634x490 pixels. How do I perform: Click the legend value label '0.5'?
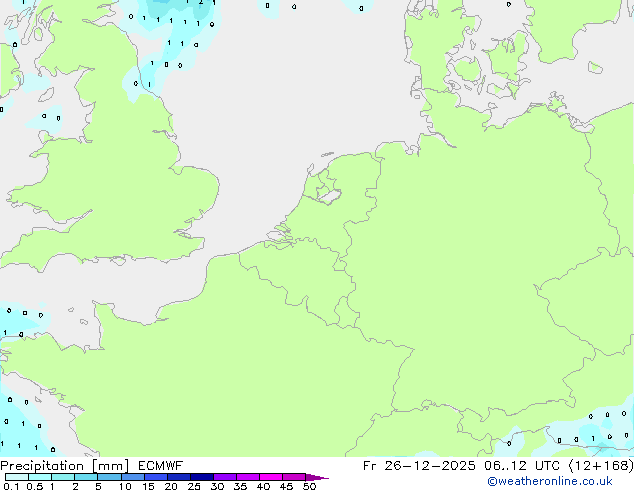point(34,486)
